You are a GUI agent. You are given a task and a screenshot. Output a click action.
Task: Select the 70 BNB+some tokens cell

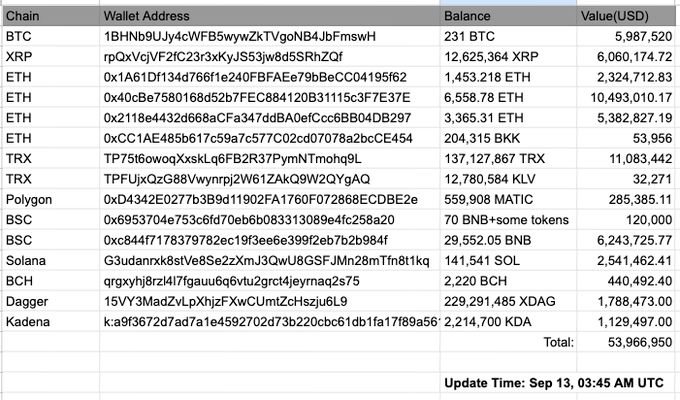(508, 220)
